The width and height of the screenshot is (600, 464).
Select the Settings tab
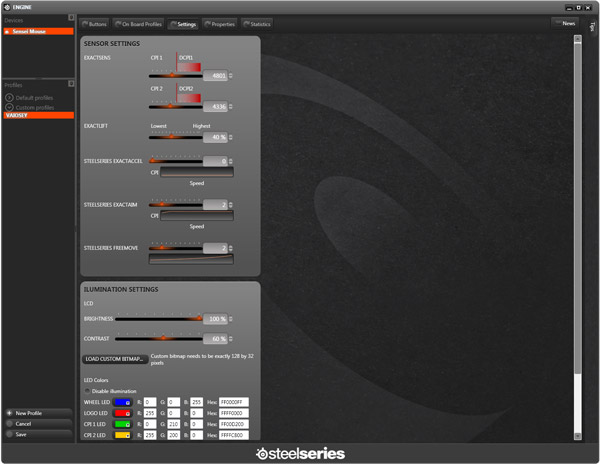tap(183, 24)
